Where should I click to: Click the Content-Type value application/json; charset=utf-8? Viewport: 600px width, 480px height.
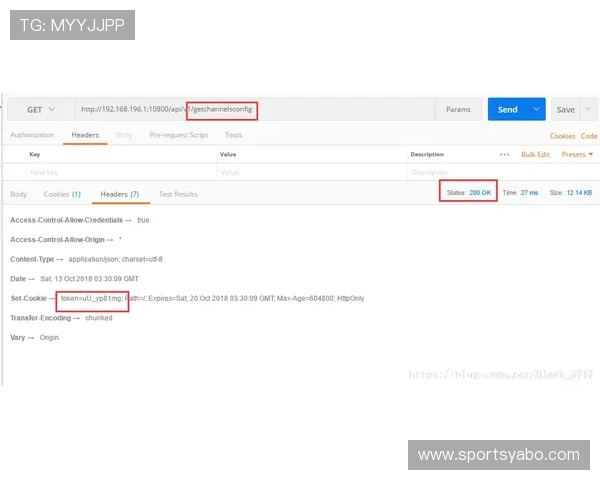[116, 260]
